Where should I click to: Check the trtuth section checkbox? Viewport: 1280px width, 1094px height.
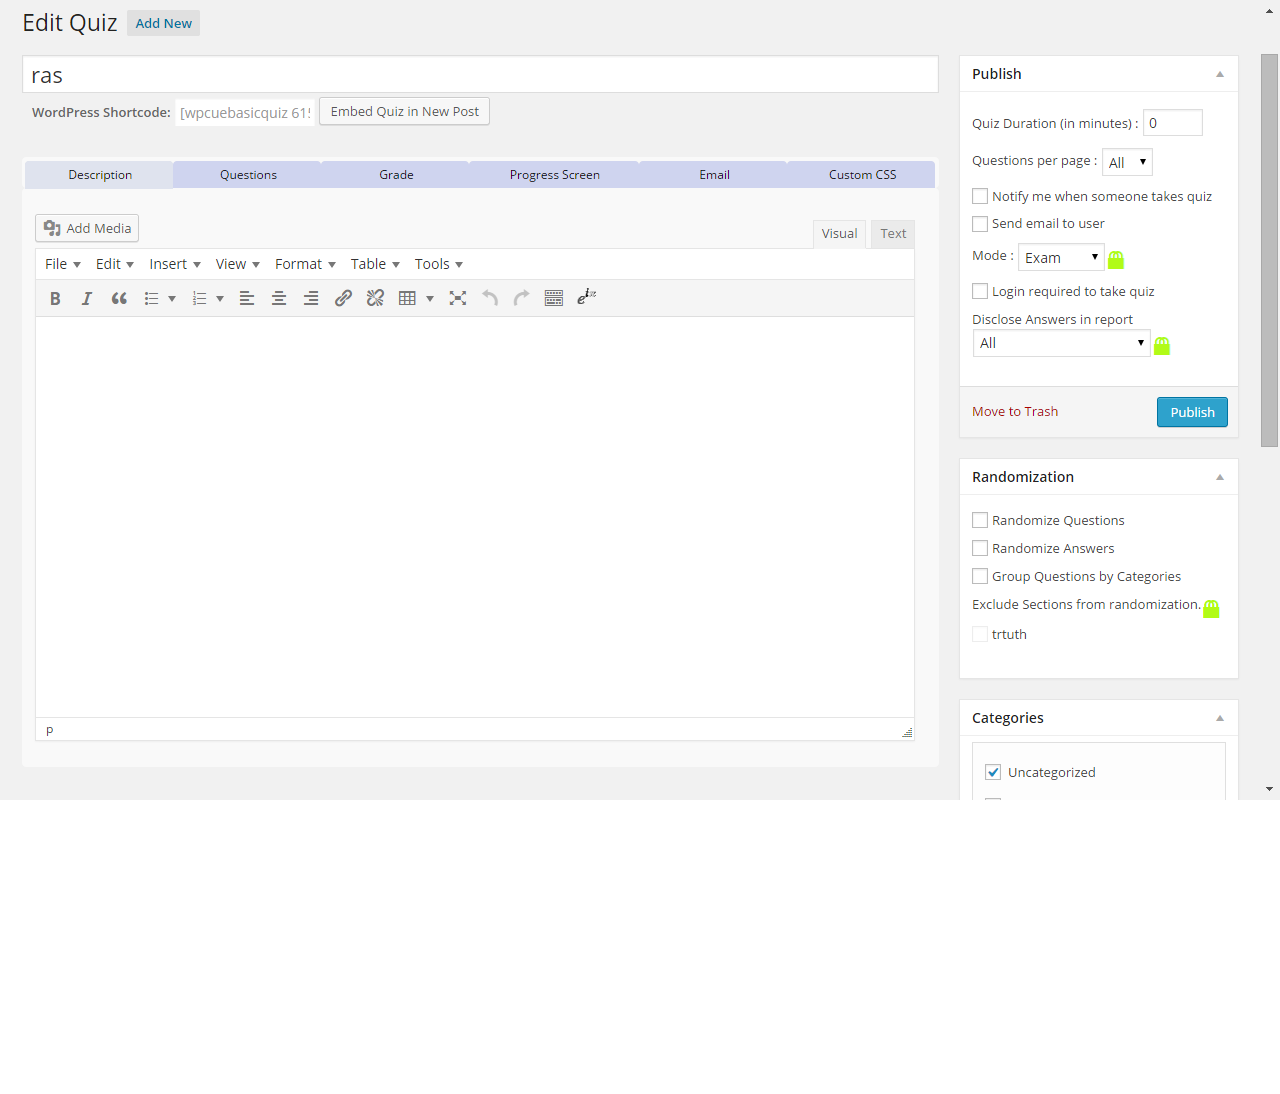(980, 634)
